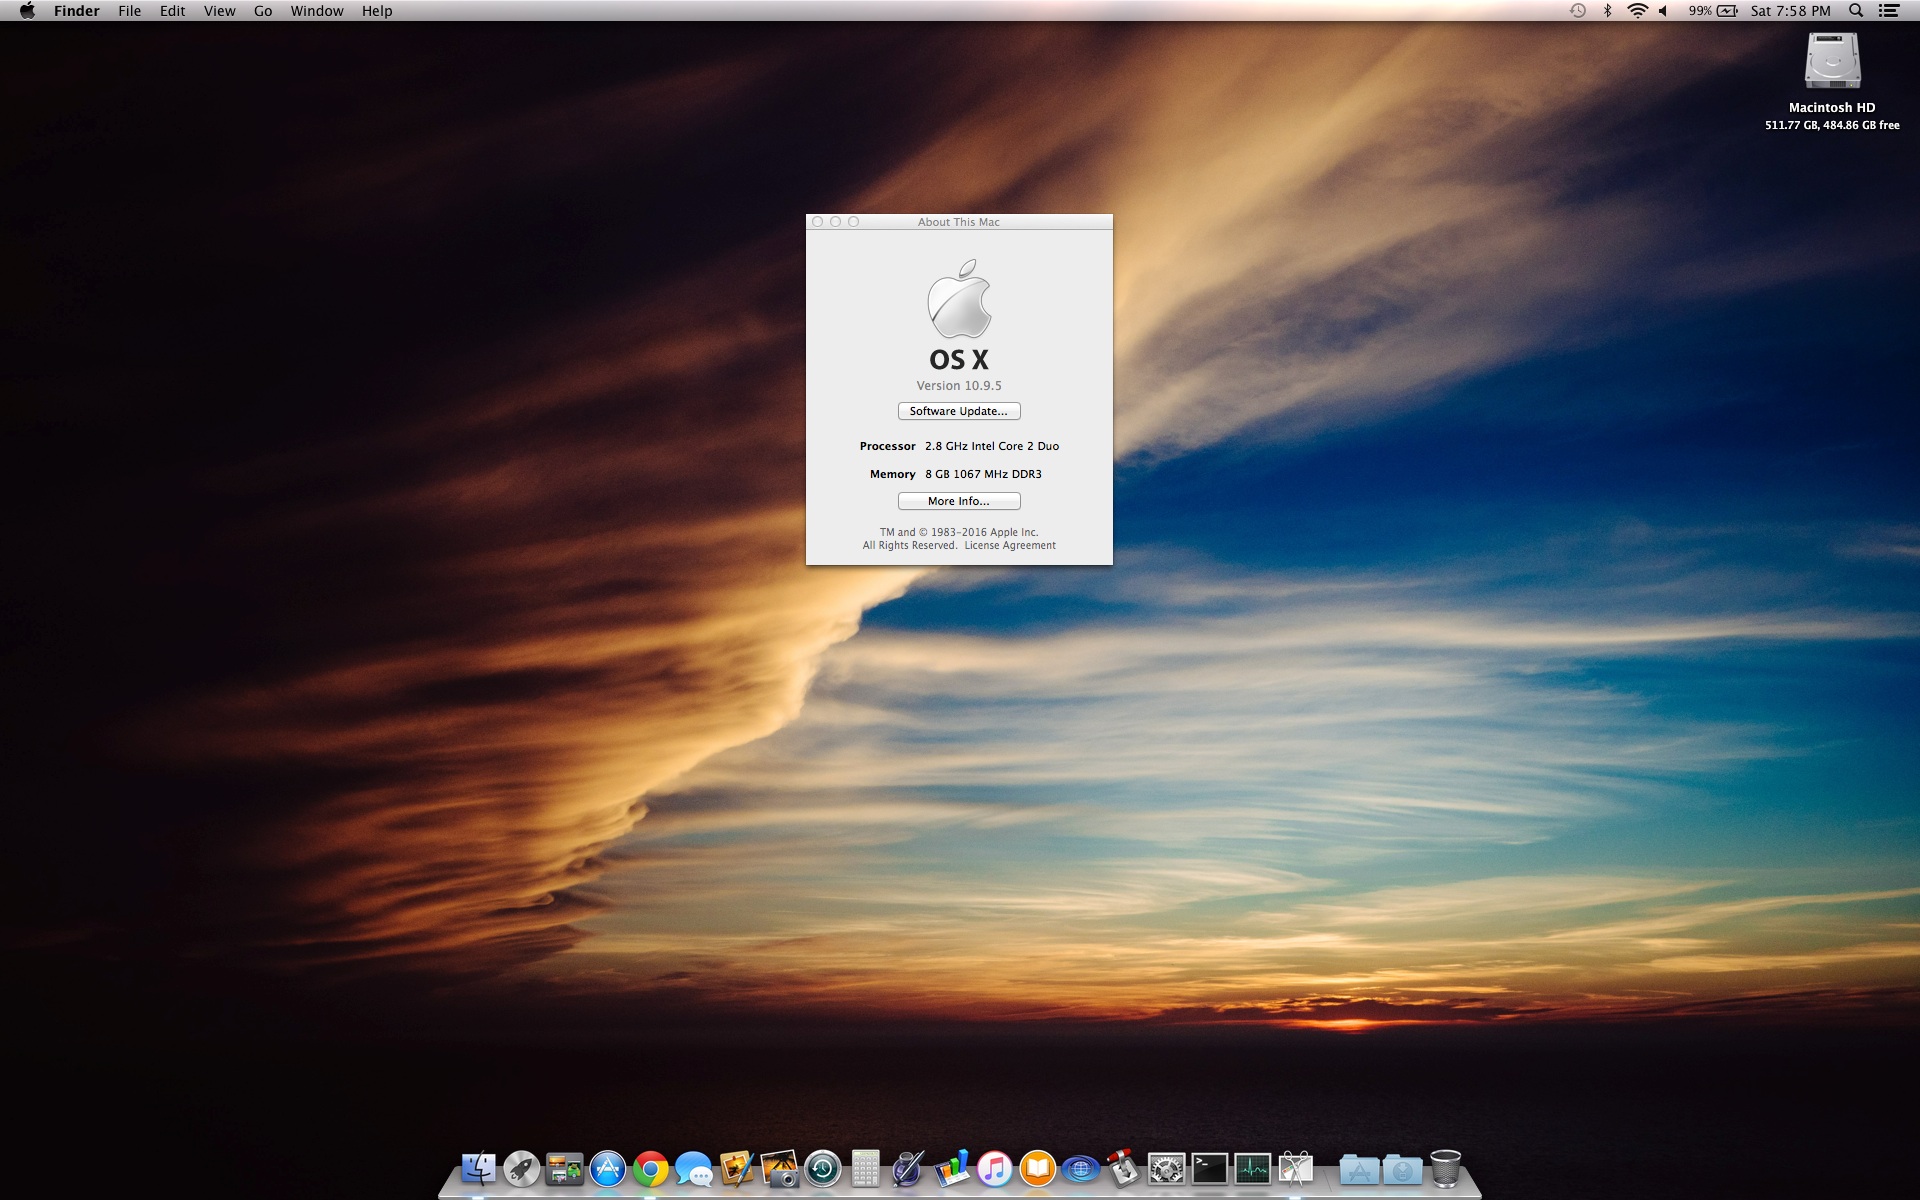Screen dimensions: 1920x1200
Task: Launch Launchpad rocket icon in Dock
Action: pos(521,1168)
